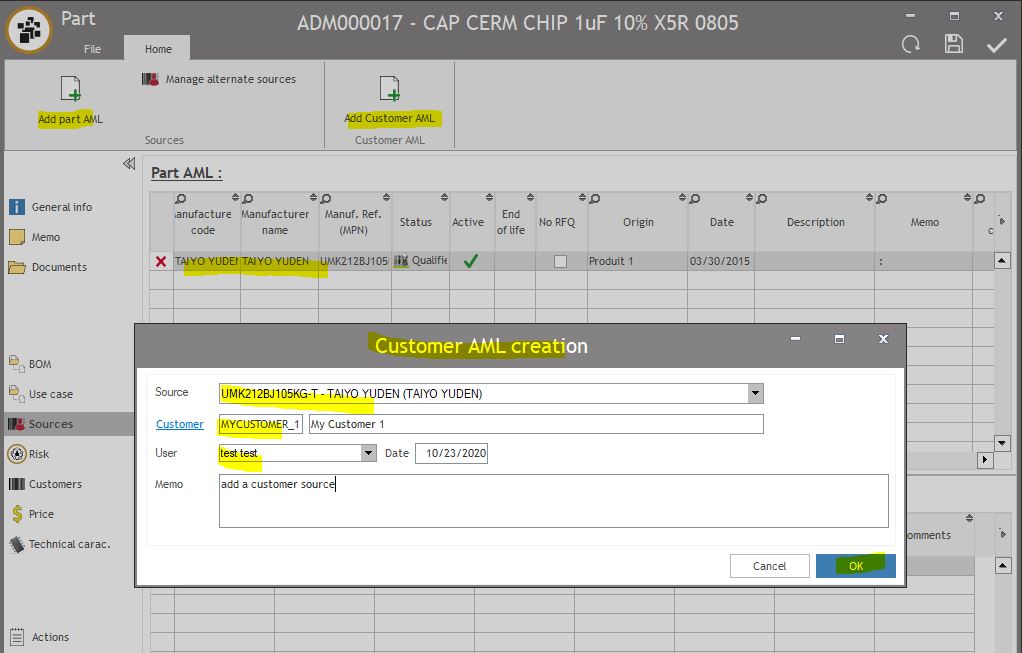The width and height of the screenshot is (1022, 653).
Task: Click the refresh icon in title bar
Action: tap(911, 44)
